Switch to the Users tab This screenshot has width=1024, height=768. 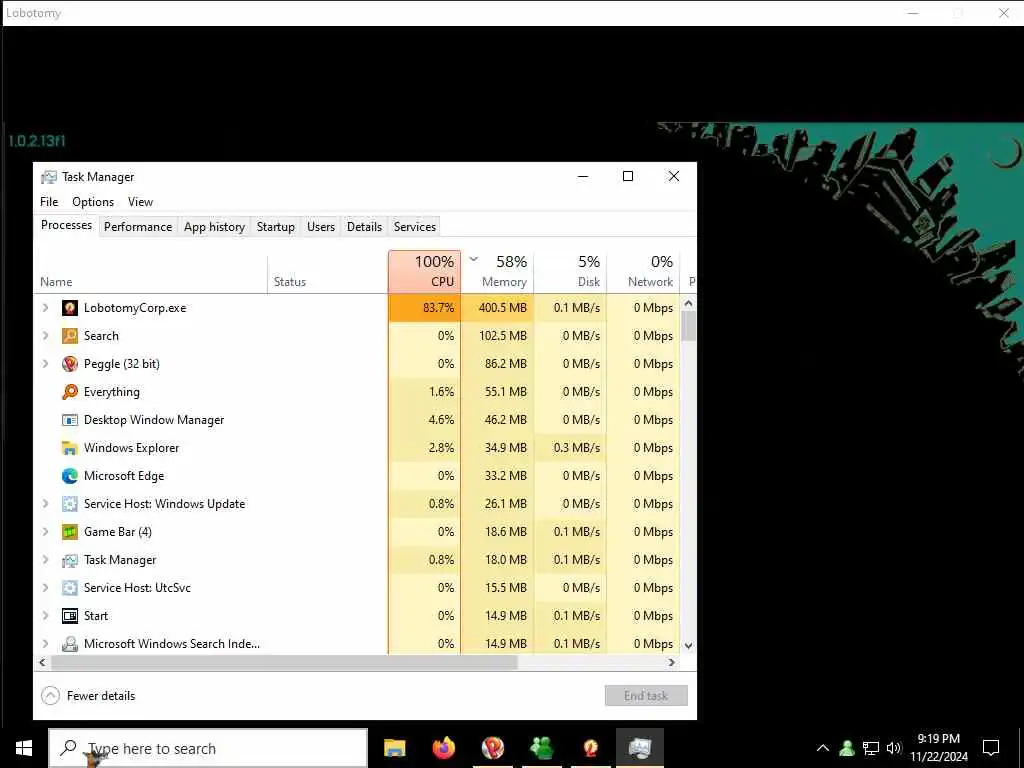pyautogui.click(x=321, y=227)
